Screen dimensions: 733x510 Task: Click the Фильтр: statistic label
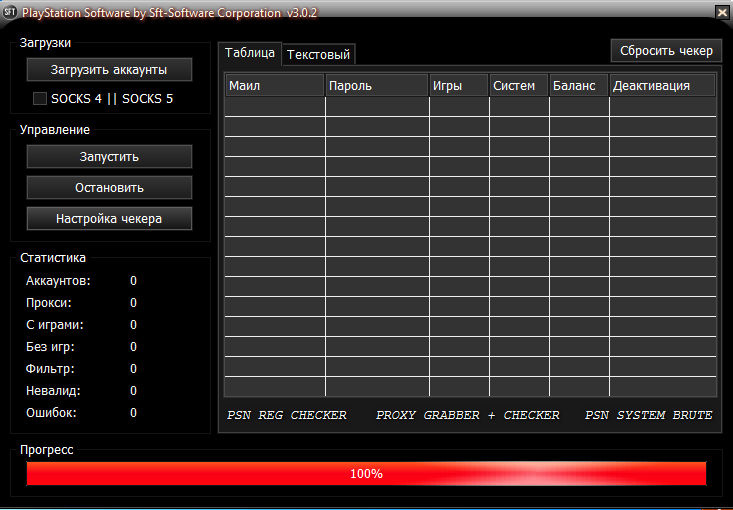pyautogui.click(x=50, y=369)
